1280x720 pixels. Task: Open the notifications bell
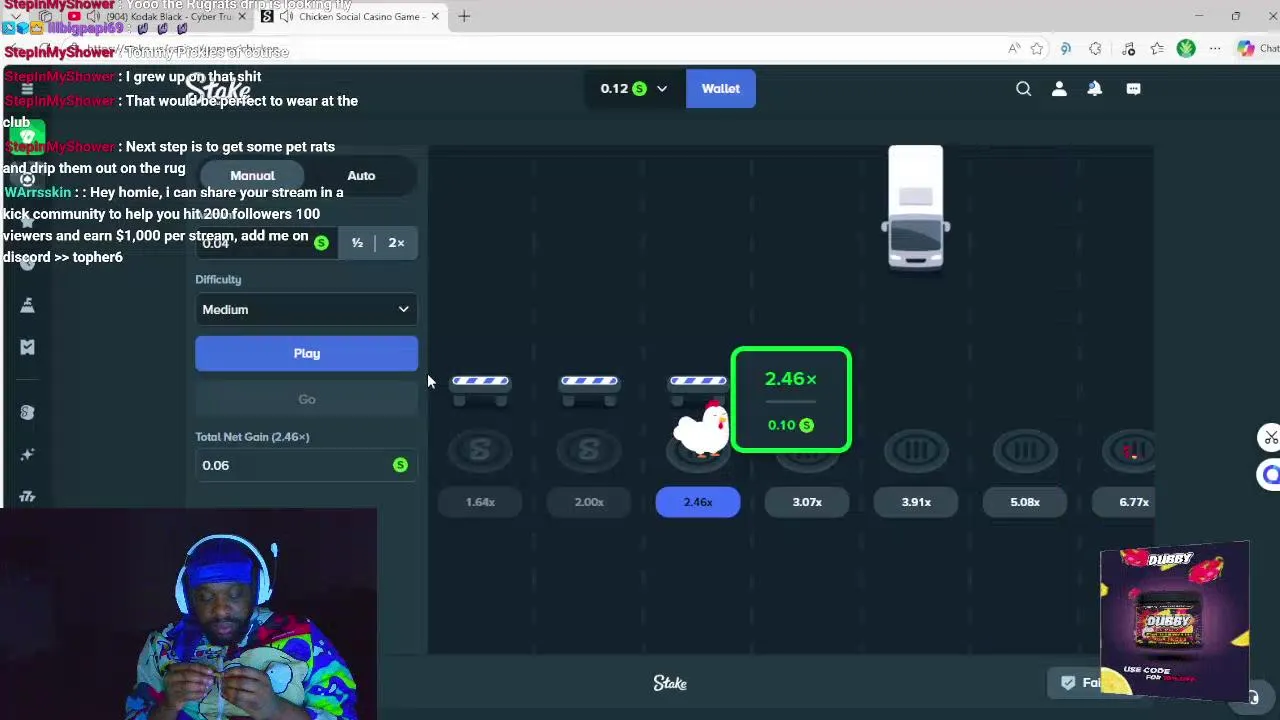1095,89
